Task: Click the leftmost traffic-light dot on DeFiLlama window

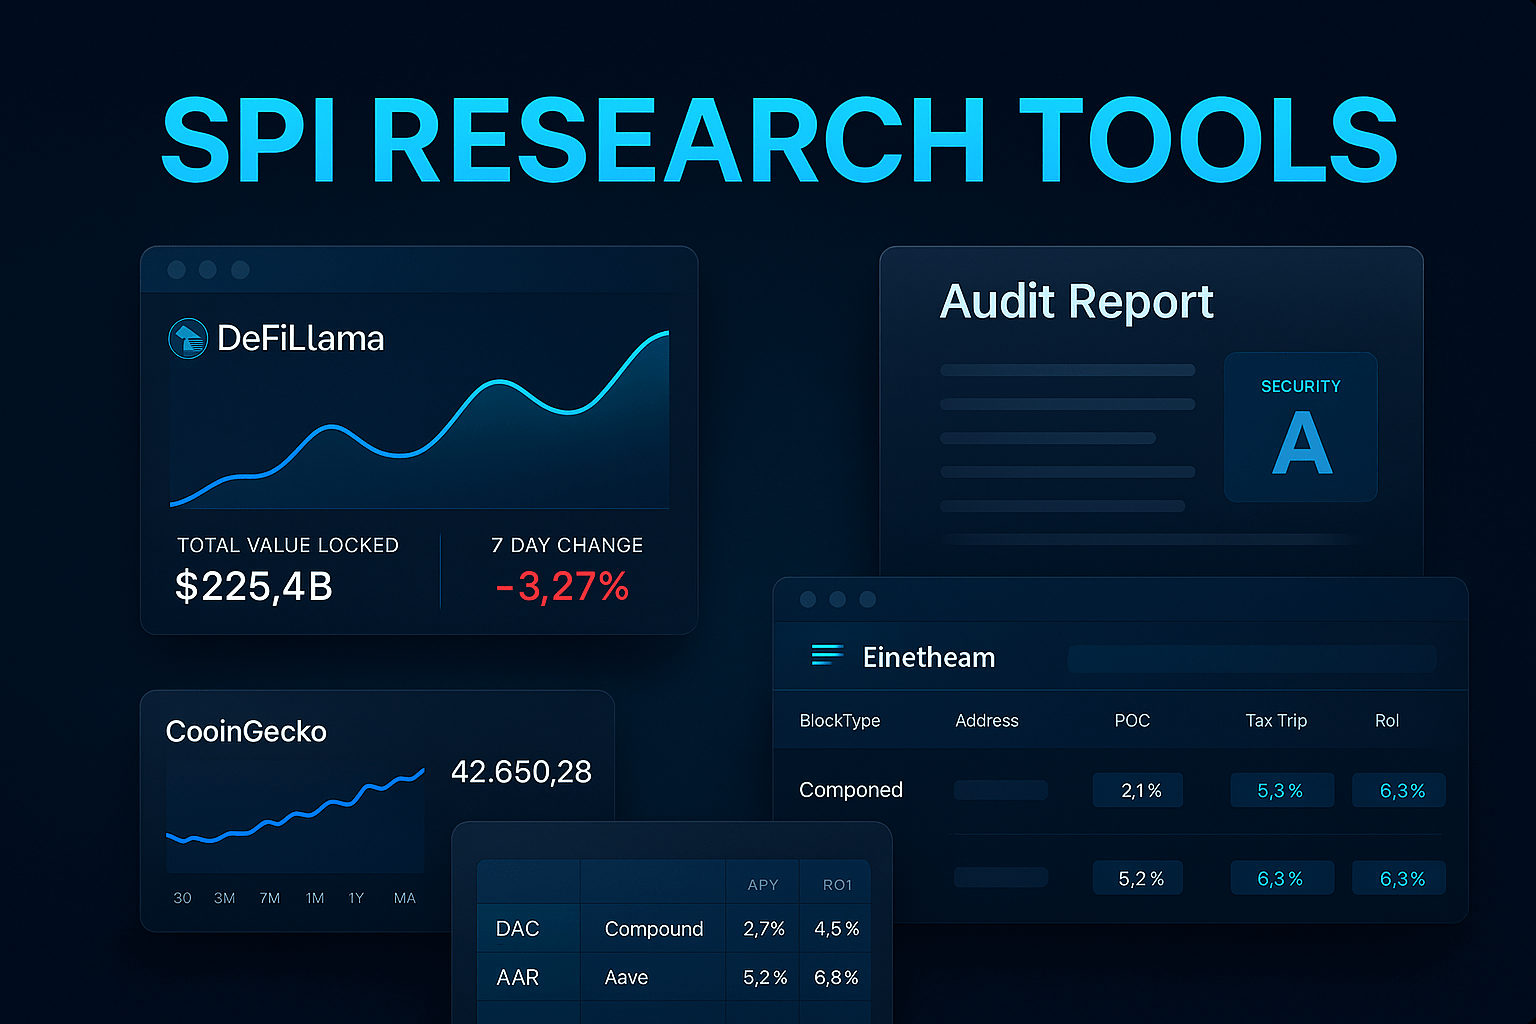Action: click(x=176, y=269)
